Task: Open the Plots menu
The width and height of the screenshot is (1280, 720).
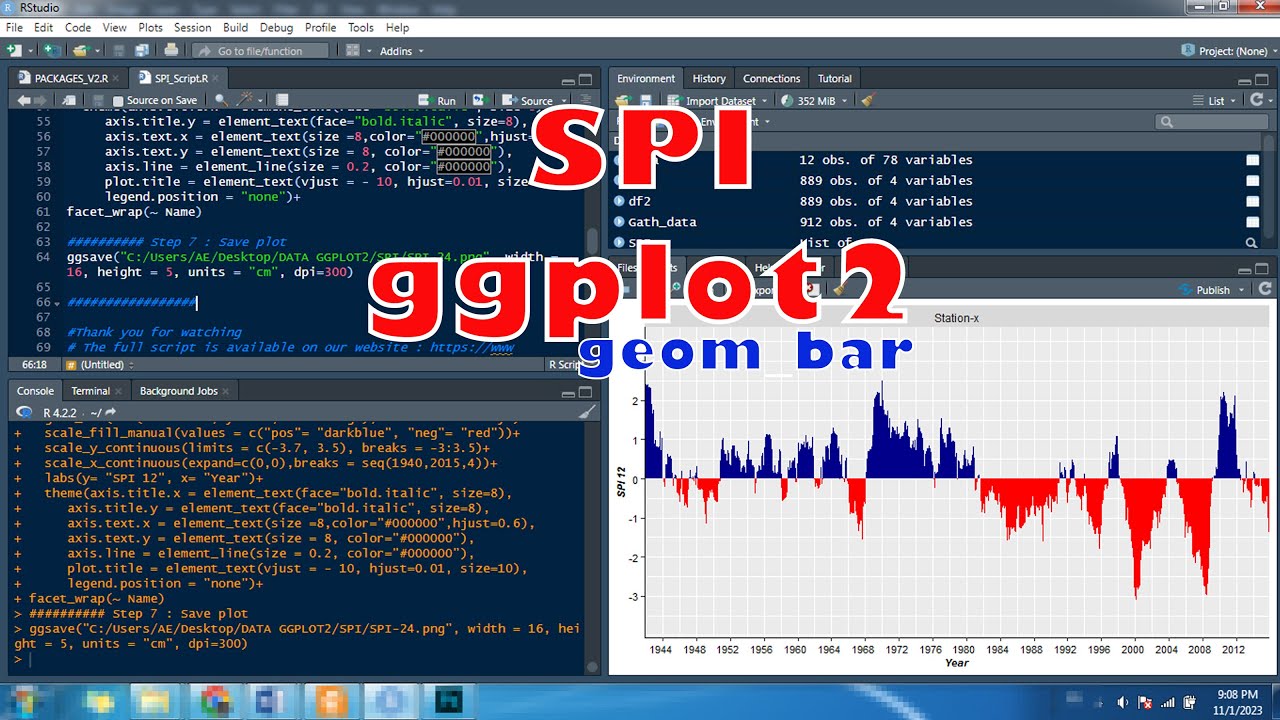Action: [x=150, y=28]
